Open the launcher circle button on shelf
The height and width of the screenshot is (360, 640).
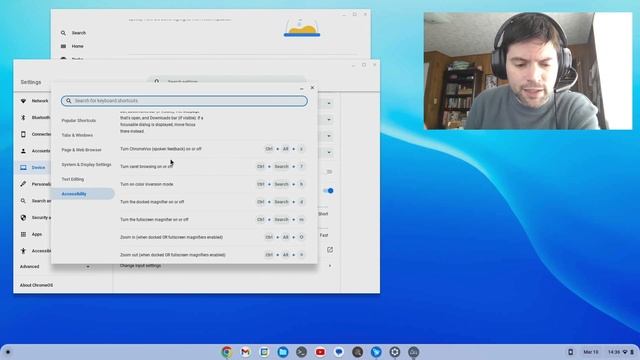click(8, 352)
